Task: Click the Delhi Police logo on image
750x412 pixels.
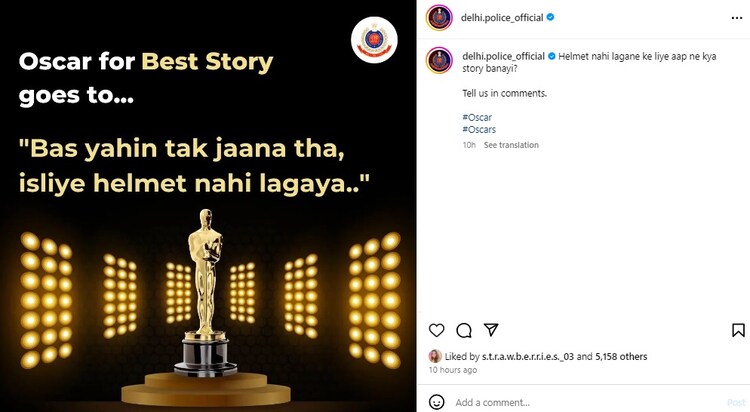Action: pyautogui.click(x=374, y=40)
